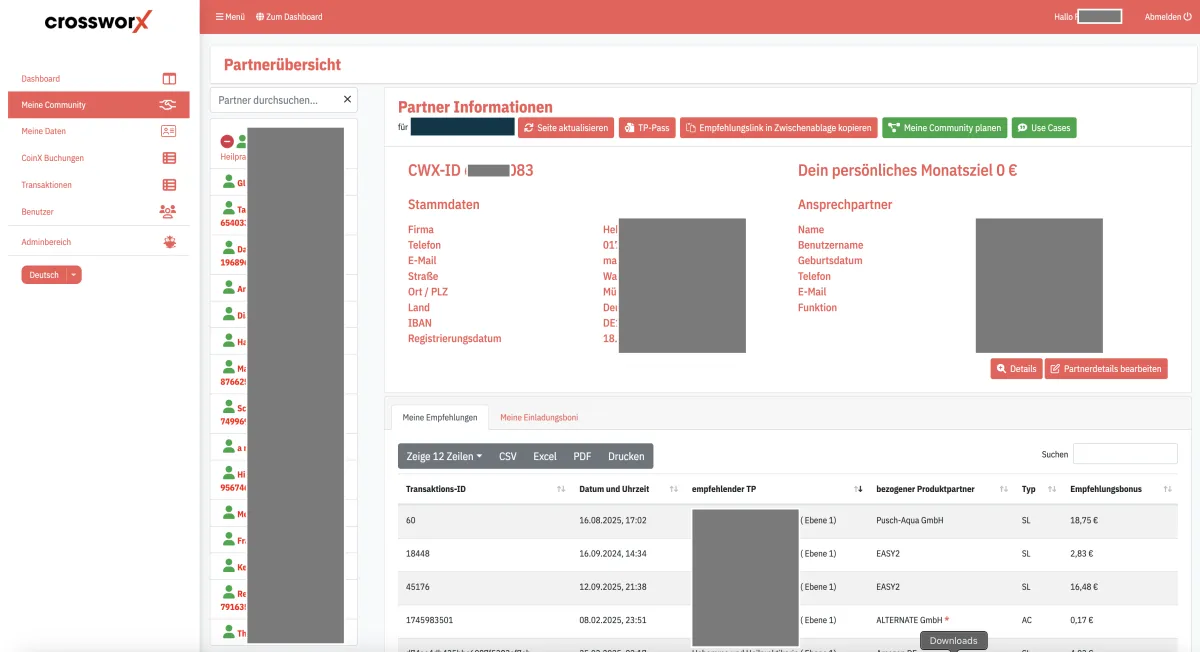The image size is (1200, 652).
Task: Clear the partner search with X icon
Action: click(x=347, y=100)
